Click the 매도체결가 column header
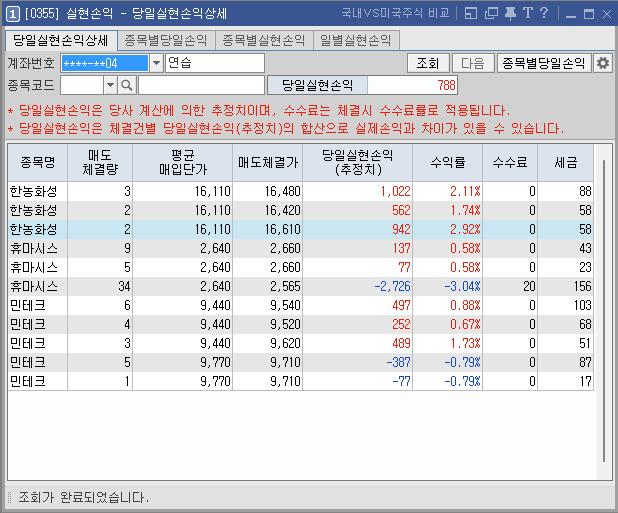Viewport: 618px width, 513px height. tap(268, 162)
